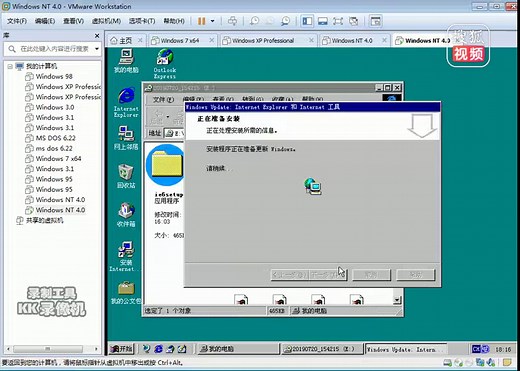Screen dimensions: 520x371
Task: Click the hard disk device status icon
Action: (447, 362)
